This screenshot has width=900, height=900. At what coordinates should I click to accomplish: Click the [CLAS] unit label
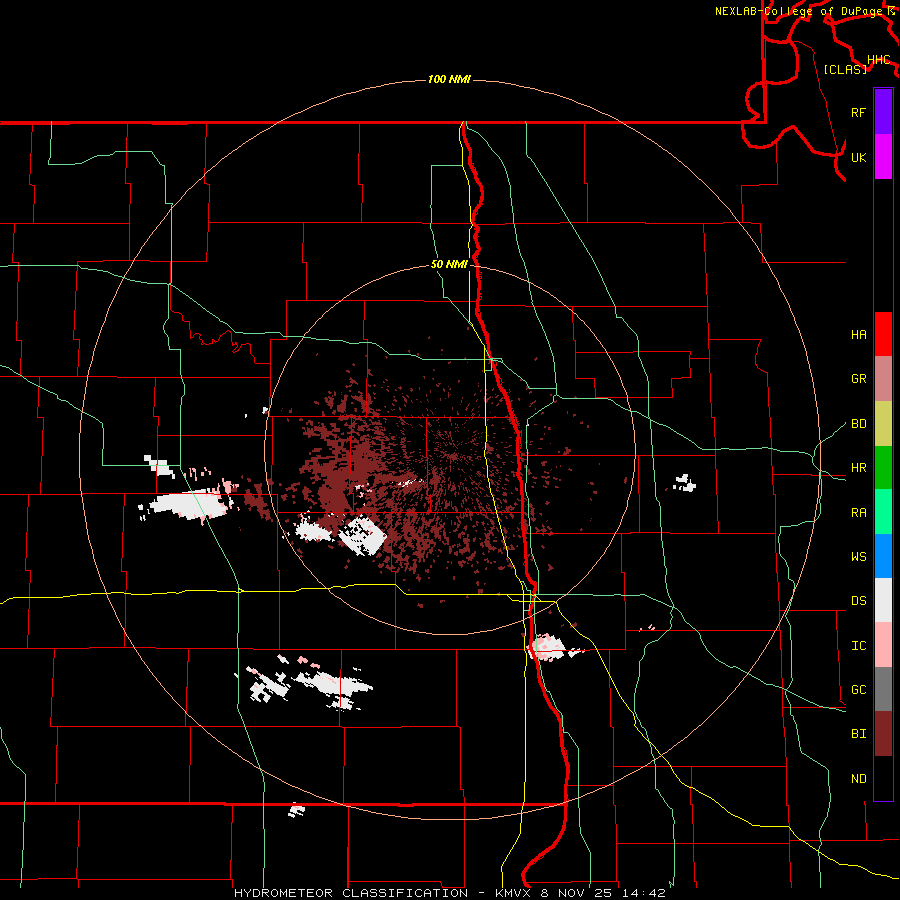point(845,69)
